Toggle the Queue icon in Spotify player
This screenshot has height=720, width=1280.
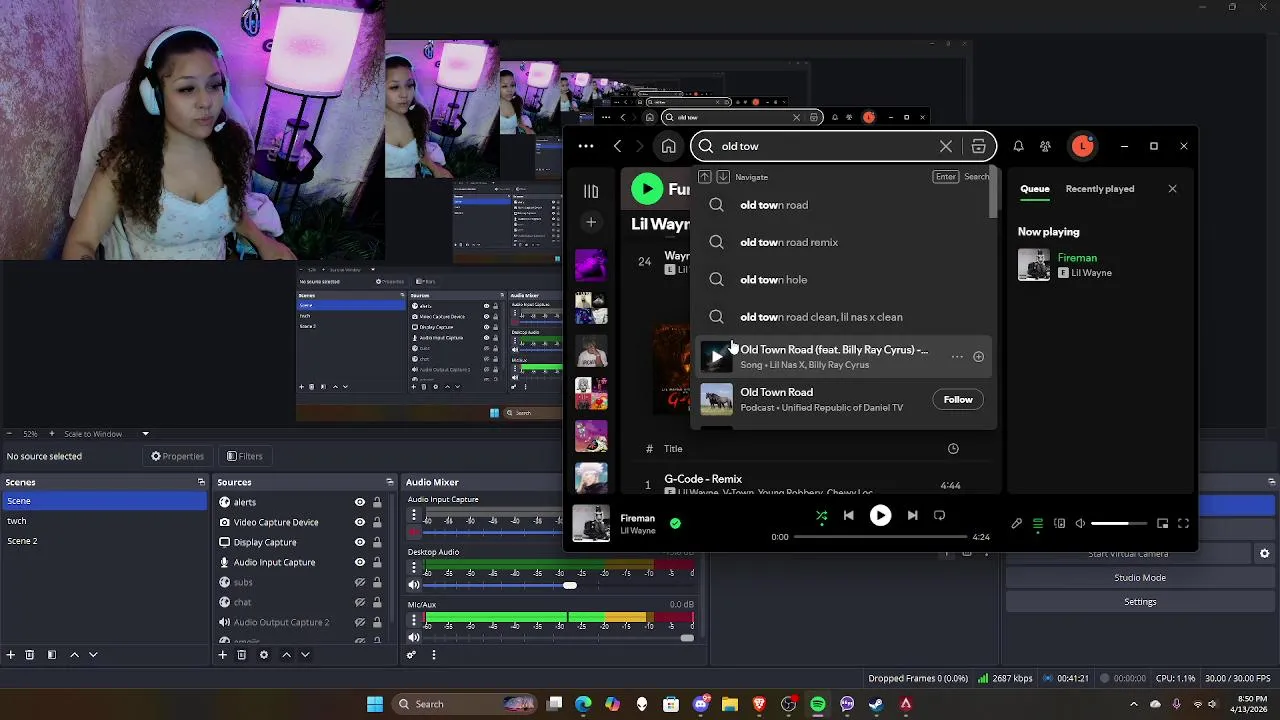(1038, 524)
